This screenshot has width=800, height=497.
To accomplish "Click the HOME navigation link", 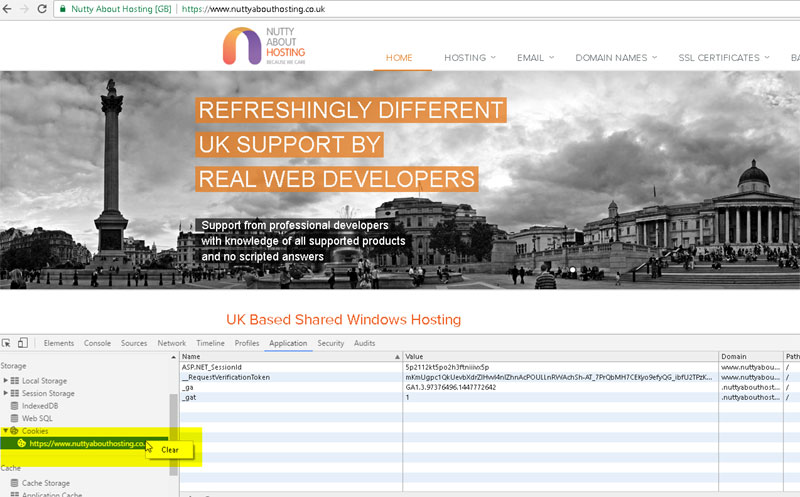I will click(x=399, y=58).
